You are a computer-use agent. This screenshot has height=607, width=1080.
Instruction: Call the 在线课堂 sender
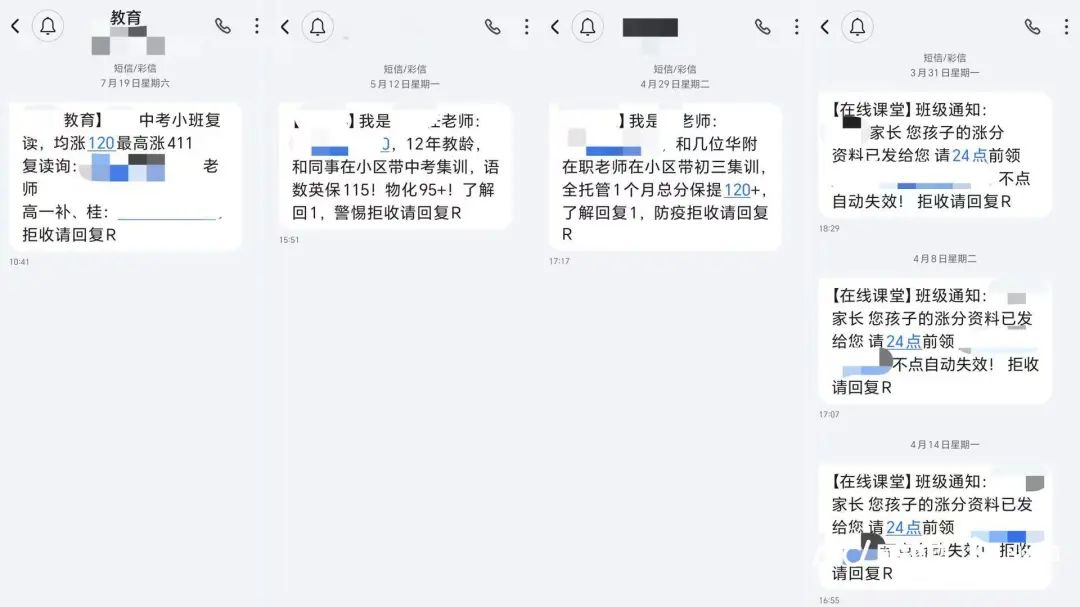point(1032,27)
